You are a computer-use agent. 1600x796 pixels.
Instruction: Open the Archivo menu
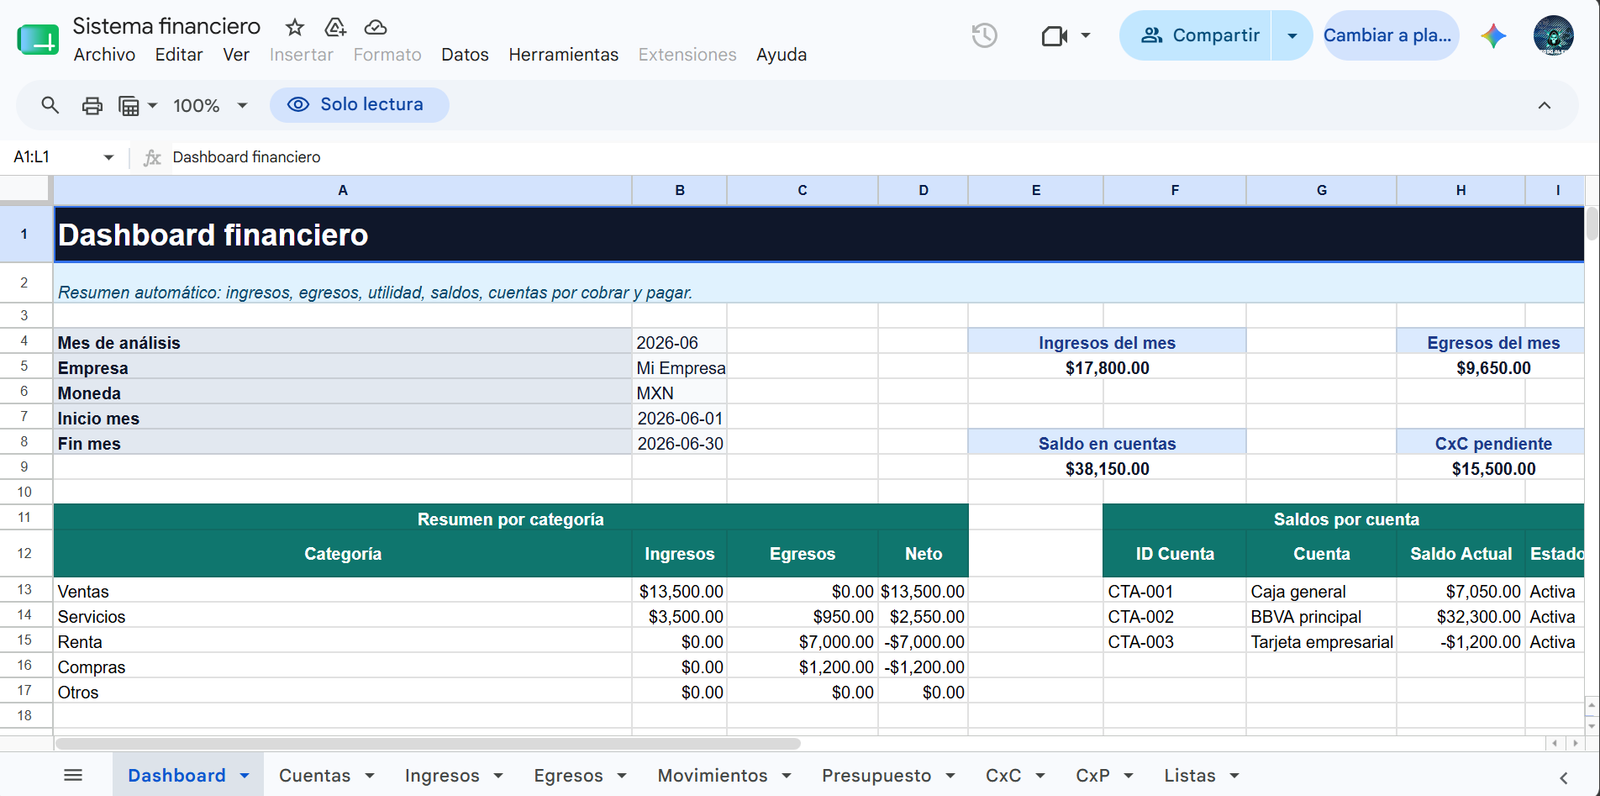pyautogui.click(x=104, y=55)
